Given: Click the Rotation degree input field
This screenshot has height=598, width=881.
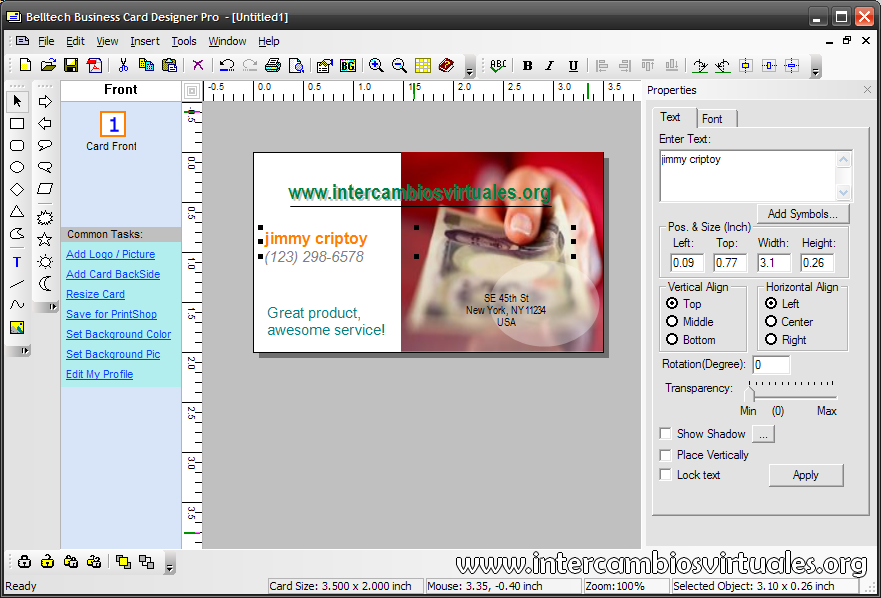Looking at the screenshot, I should [771, 364].
